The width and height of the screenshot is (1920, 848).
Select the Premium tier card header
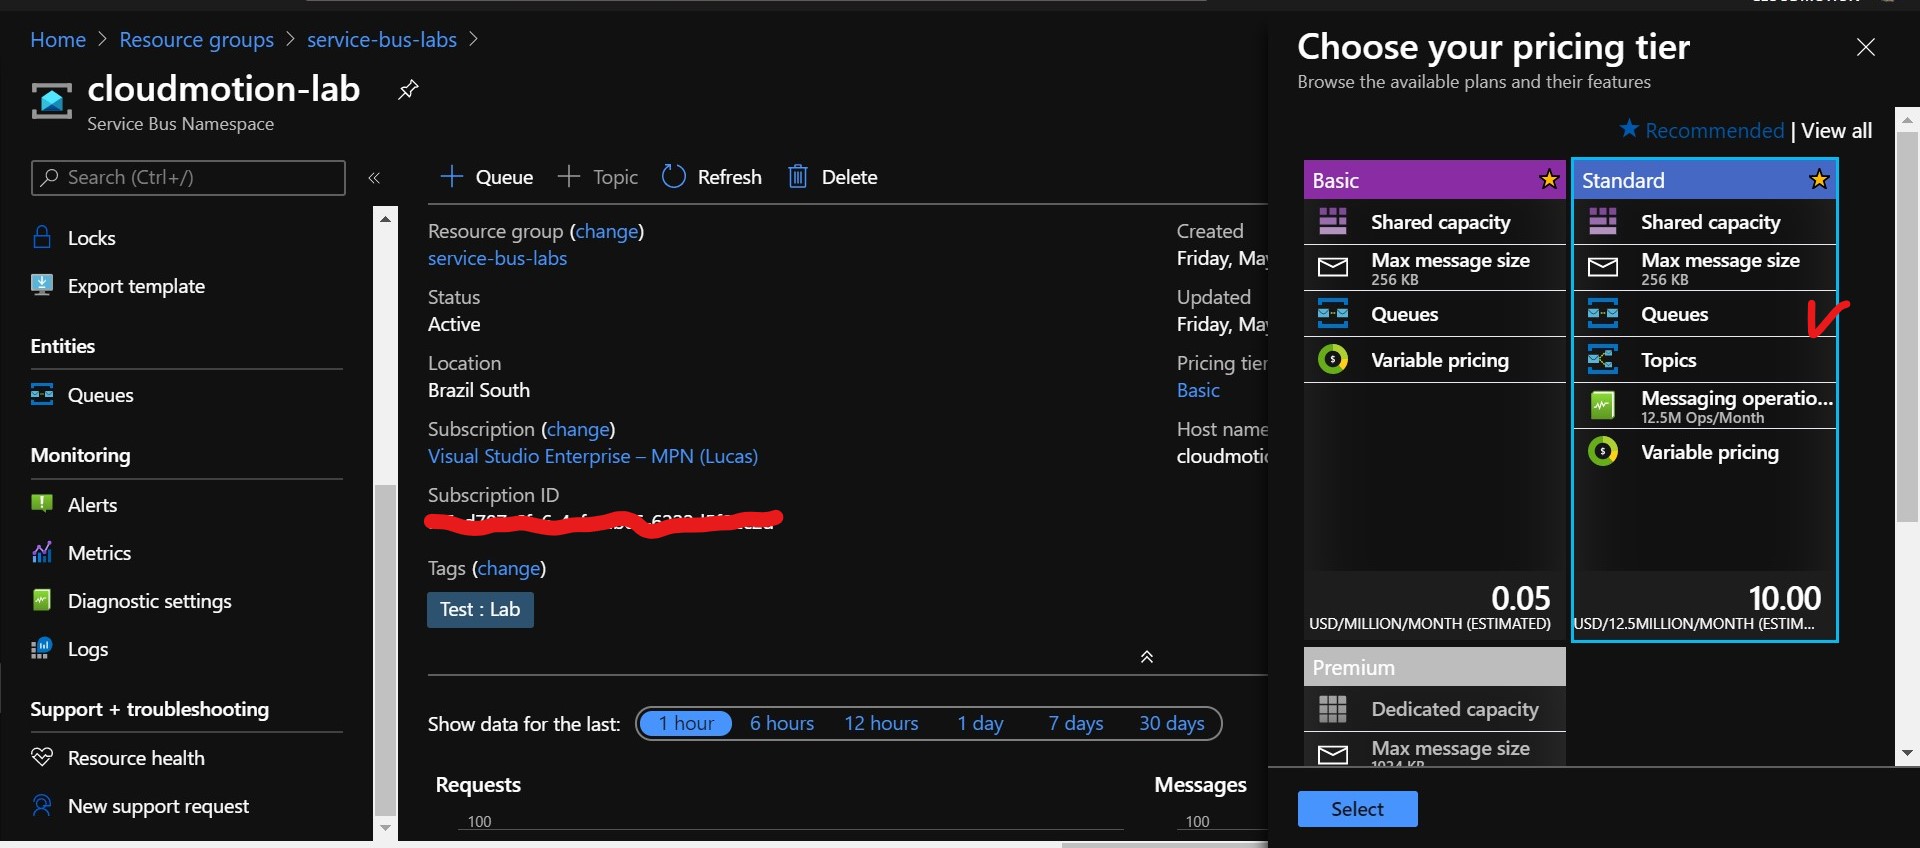(x=1435, y=667)
